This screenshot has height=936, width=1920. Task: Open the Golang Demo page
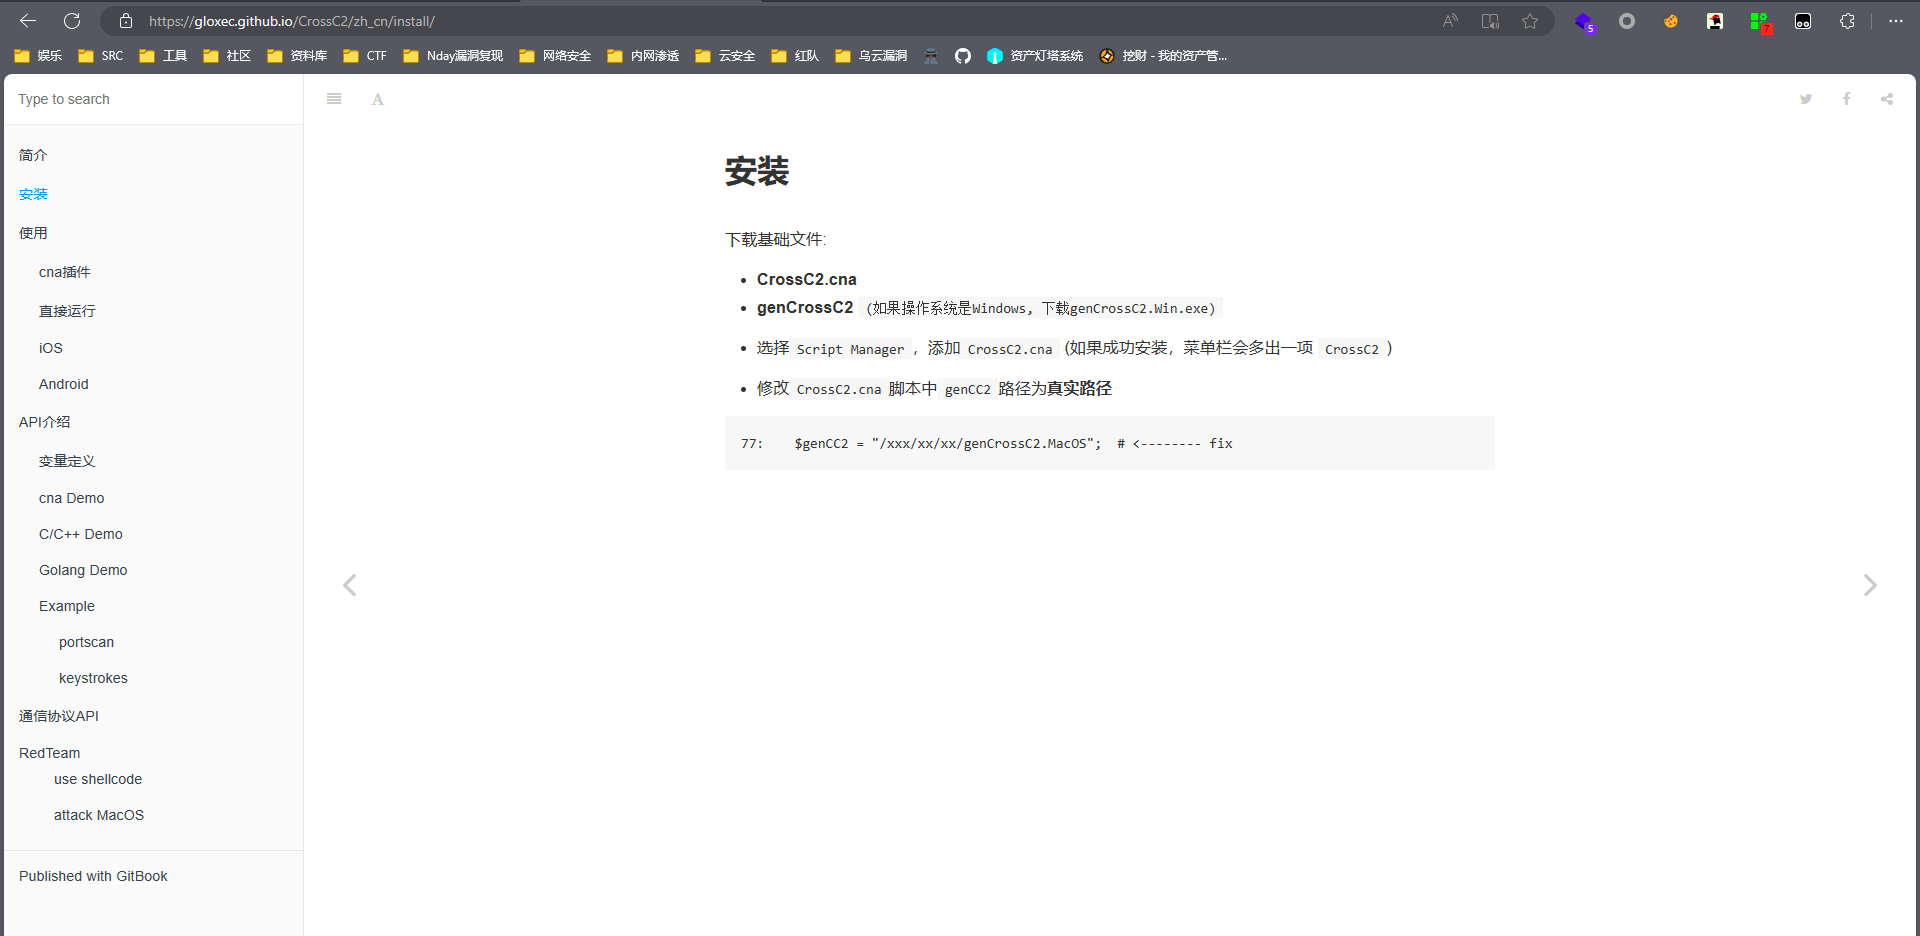click(83, 570)
